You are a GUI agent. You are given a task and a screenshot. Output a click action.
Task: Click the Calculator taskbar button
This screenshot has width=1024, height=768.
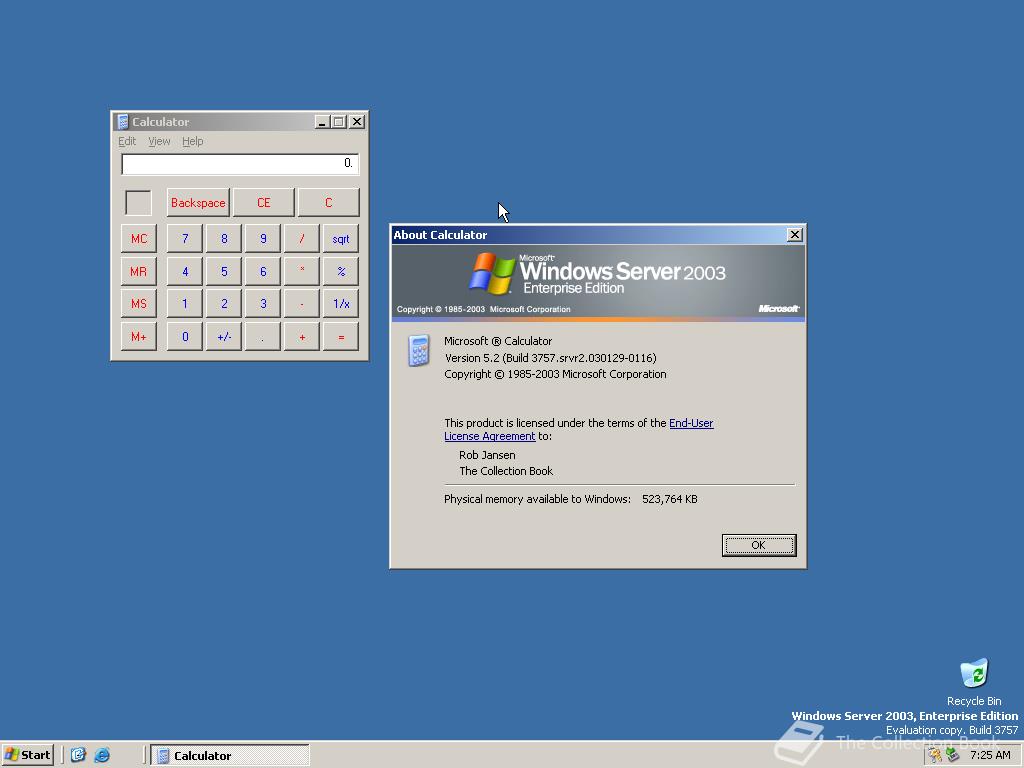[x=230, y=756]
